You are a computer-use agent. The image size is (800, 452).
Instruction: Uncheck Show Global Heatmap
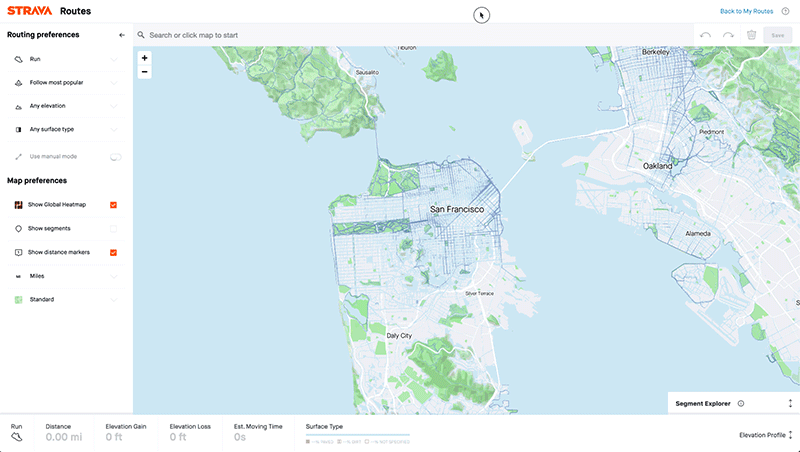point(113,205)
